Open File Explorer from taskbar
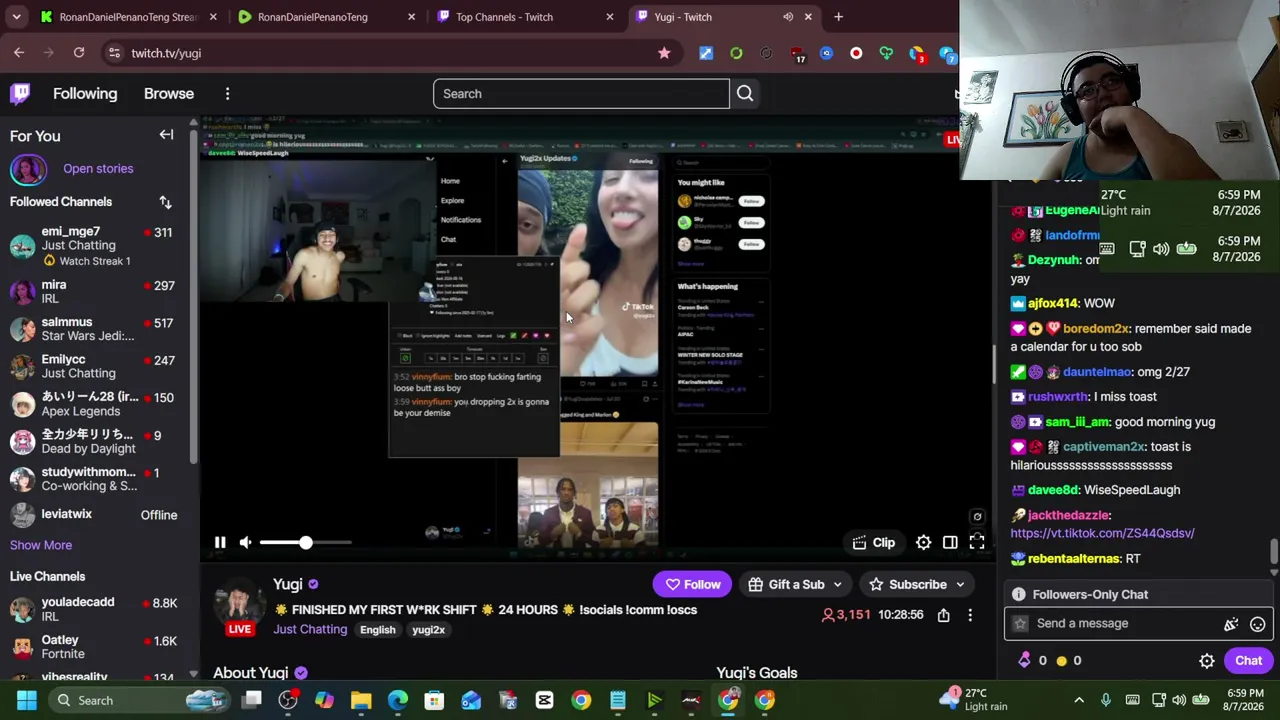Image resolution: width=1280 pixels, height=720 pixels. pos(361,700)
